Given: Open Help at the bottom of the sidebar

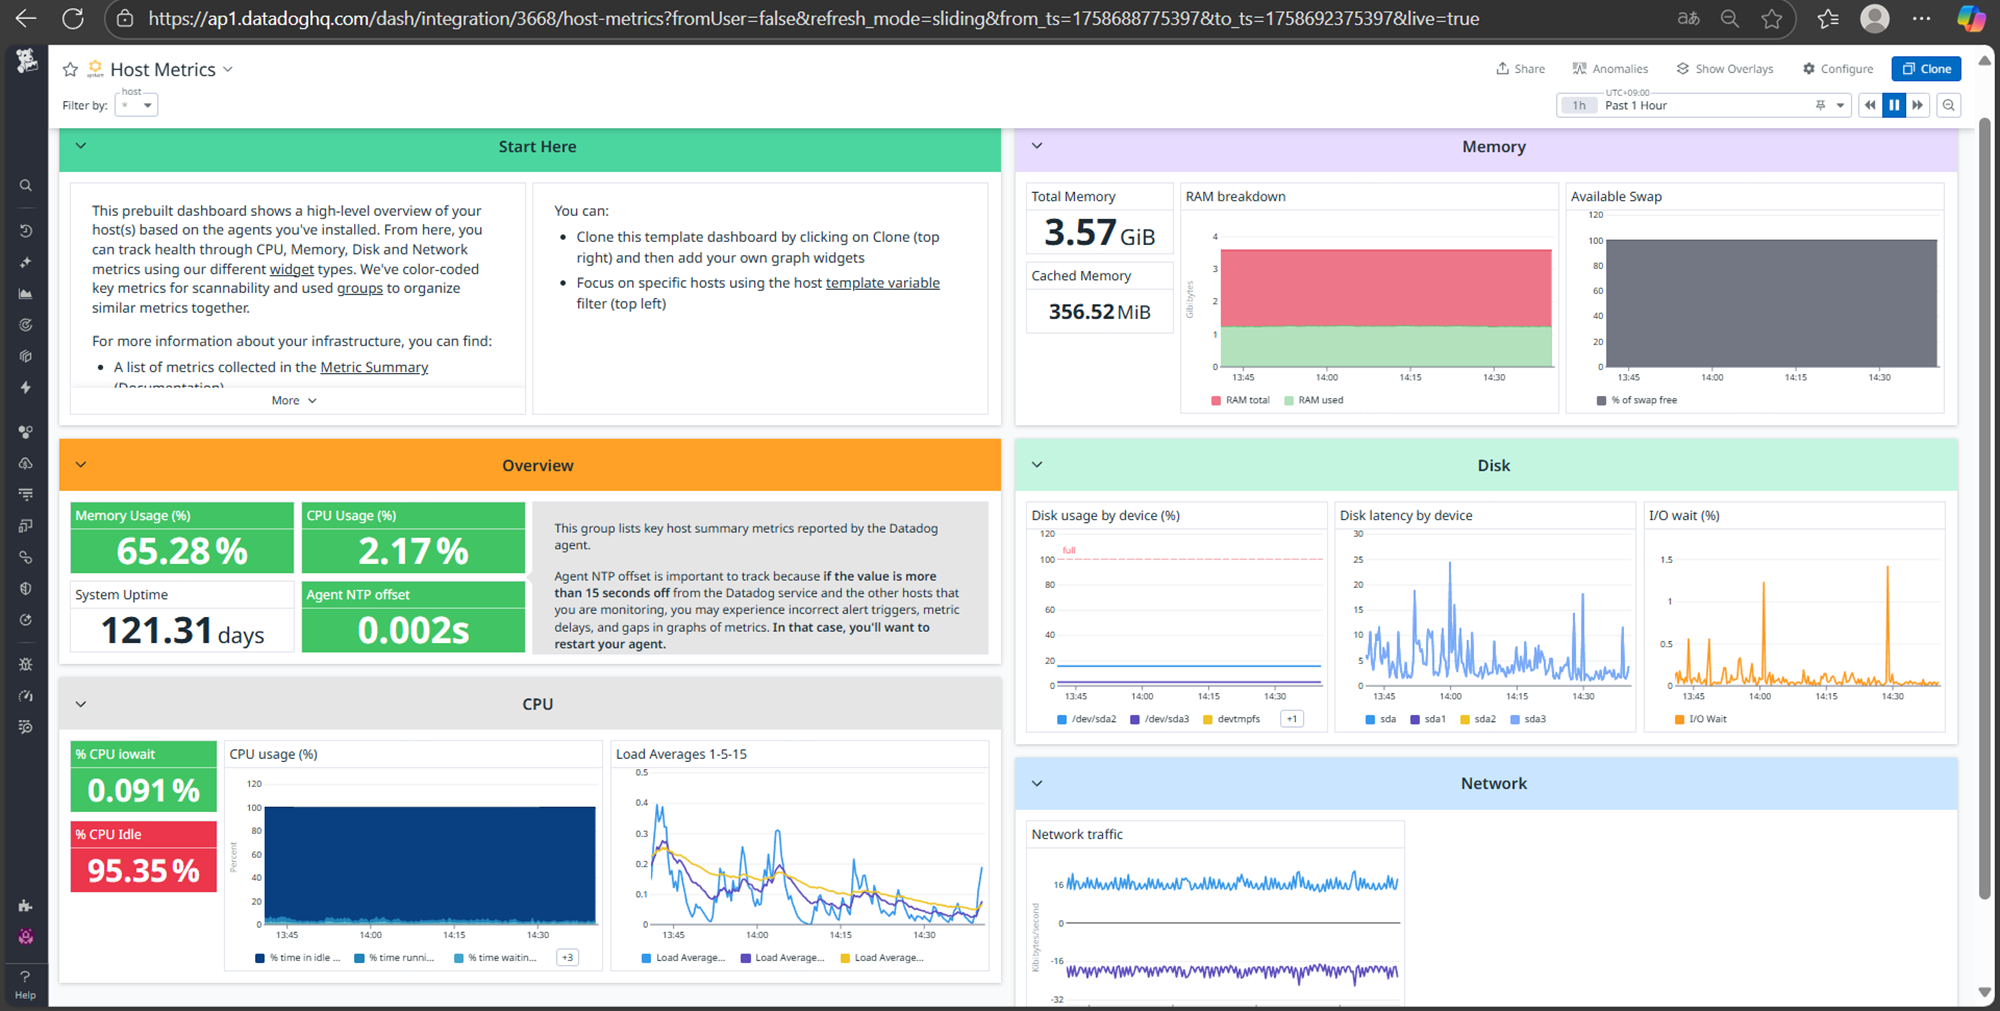Looking at the screenshot, I should click(x=26, y=982).
